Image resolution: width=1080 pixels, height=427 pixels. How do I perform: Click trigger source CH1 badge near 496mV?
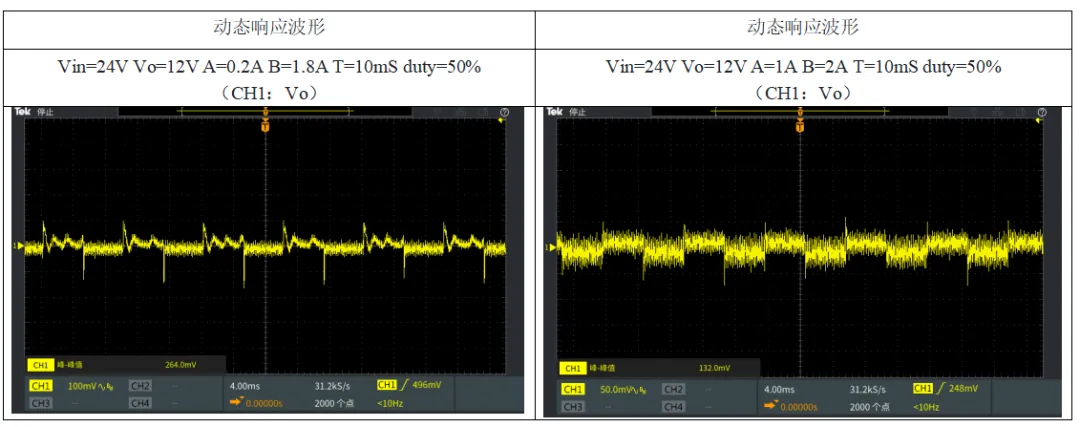coord(386,385)
